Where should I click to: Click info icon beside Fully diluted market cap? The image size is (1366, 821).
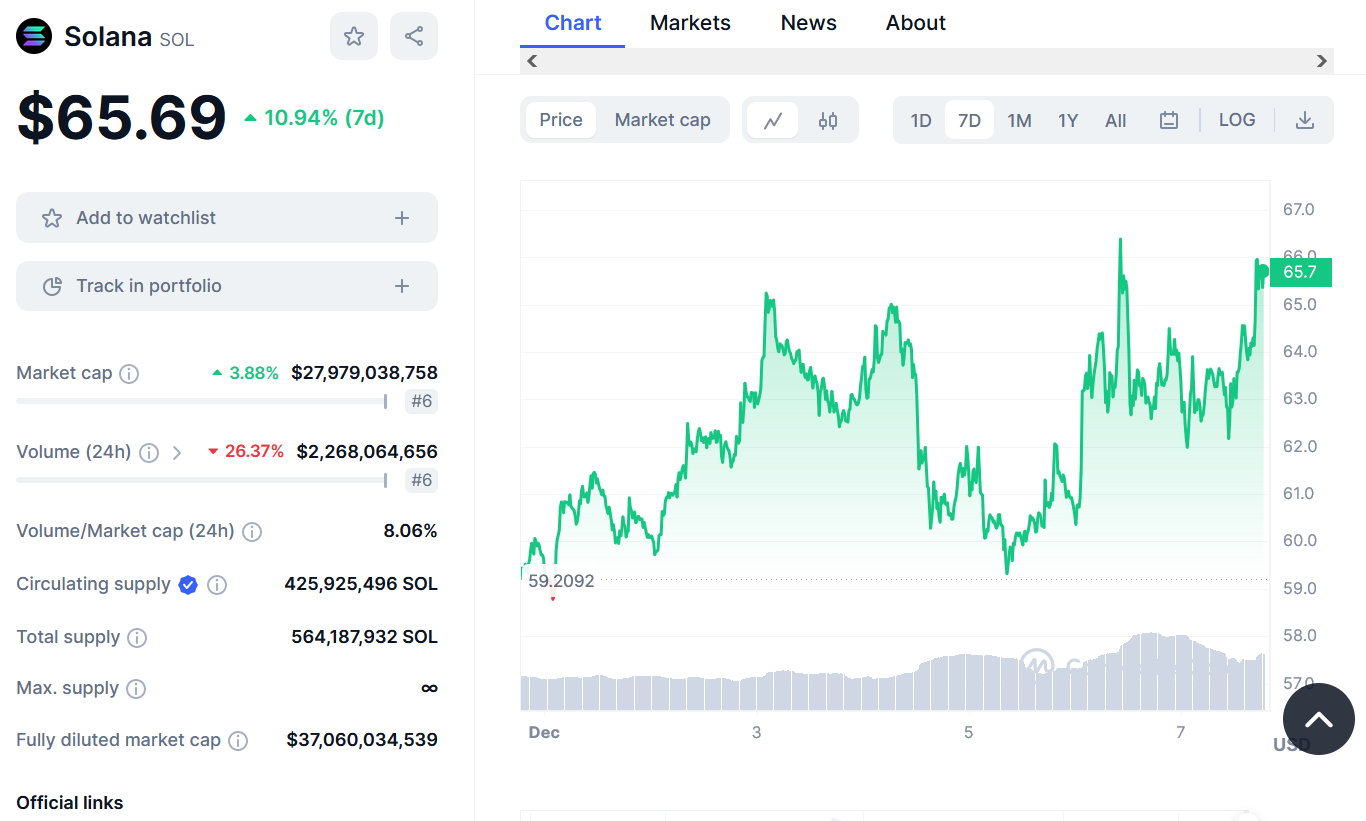(238, 741)
